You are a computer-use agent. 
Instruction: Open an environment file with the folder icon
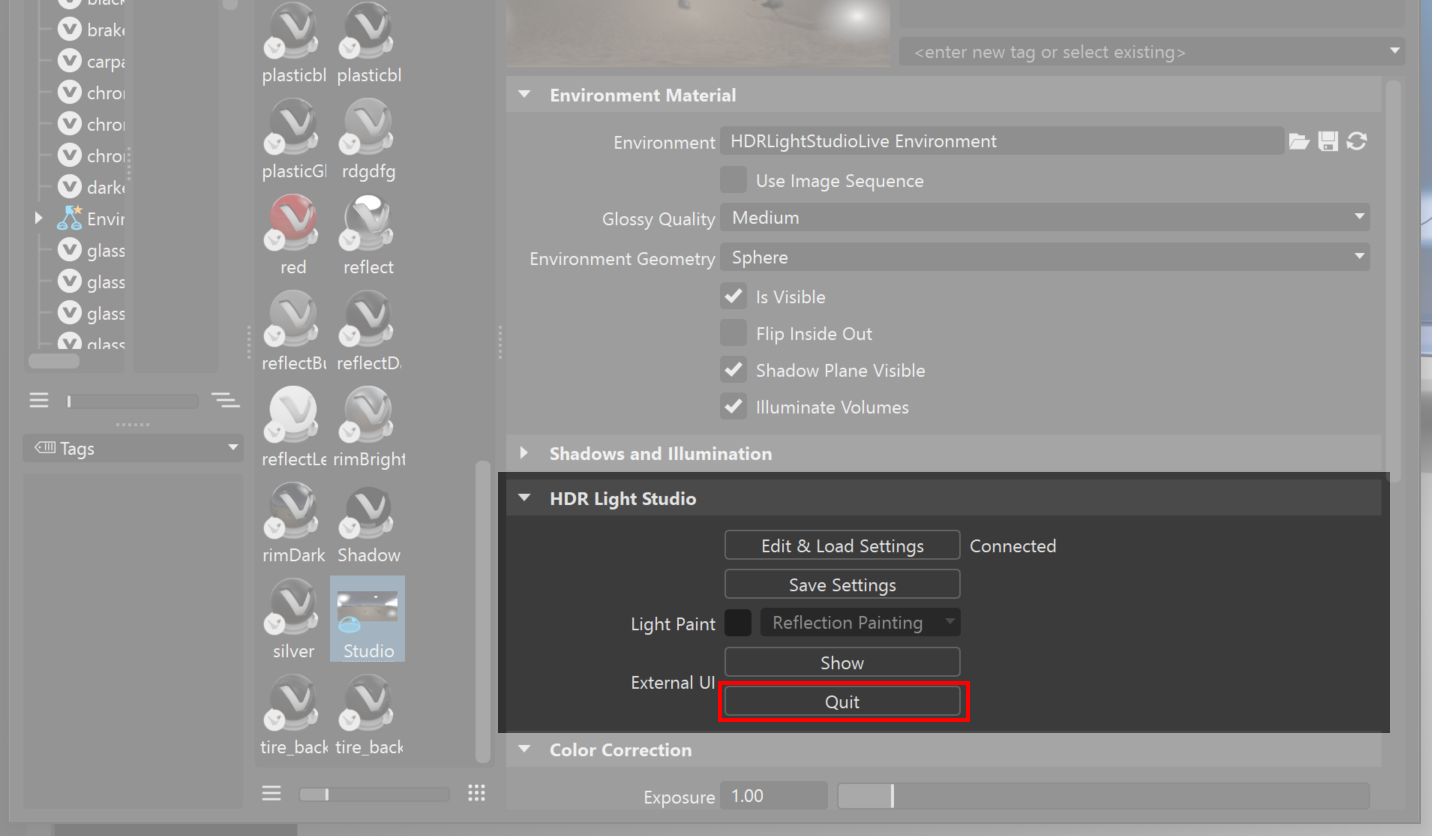click(x=1299, y=141)
